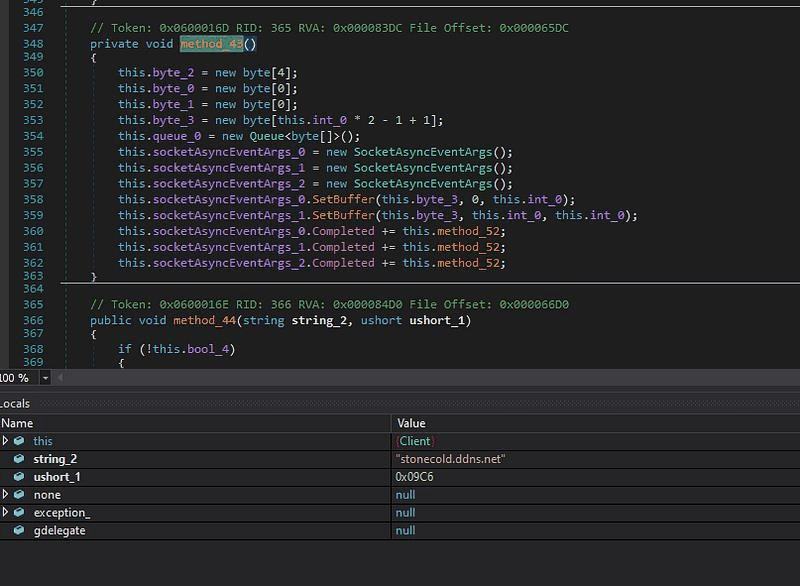
Task: Click Queue<byte[]> type on line 354
Action: click(294, 136)
